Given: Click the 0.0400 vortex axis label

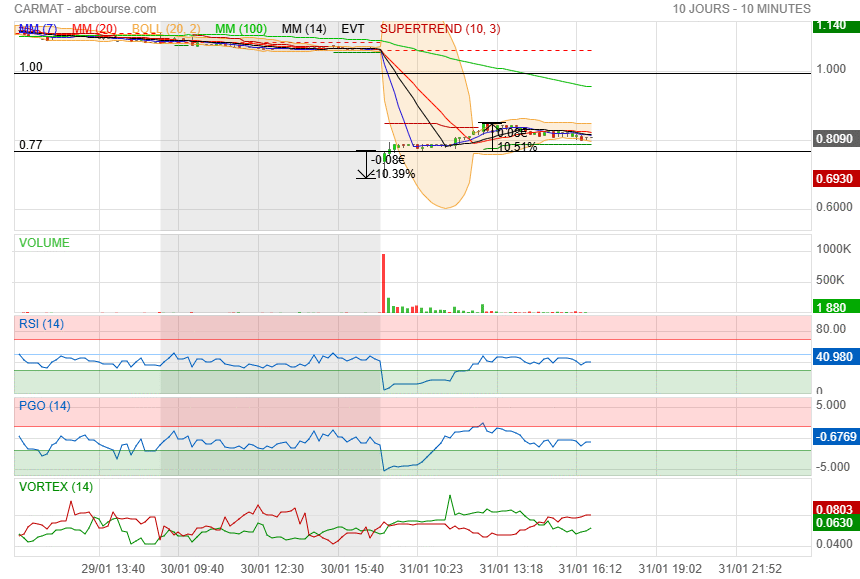Looking at the screenshot, I should pos(834,544).
